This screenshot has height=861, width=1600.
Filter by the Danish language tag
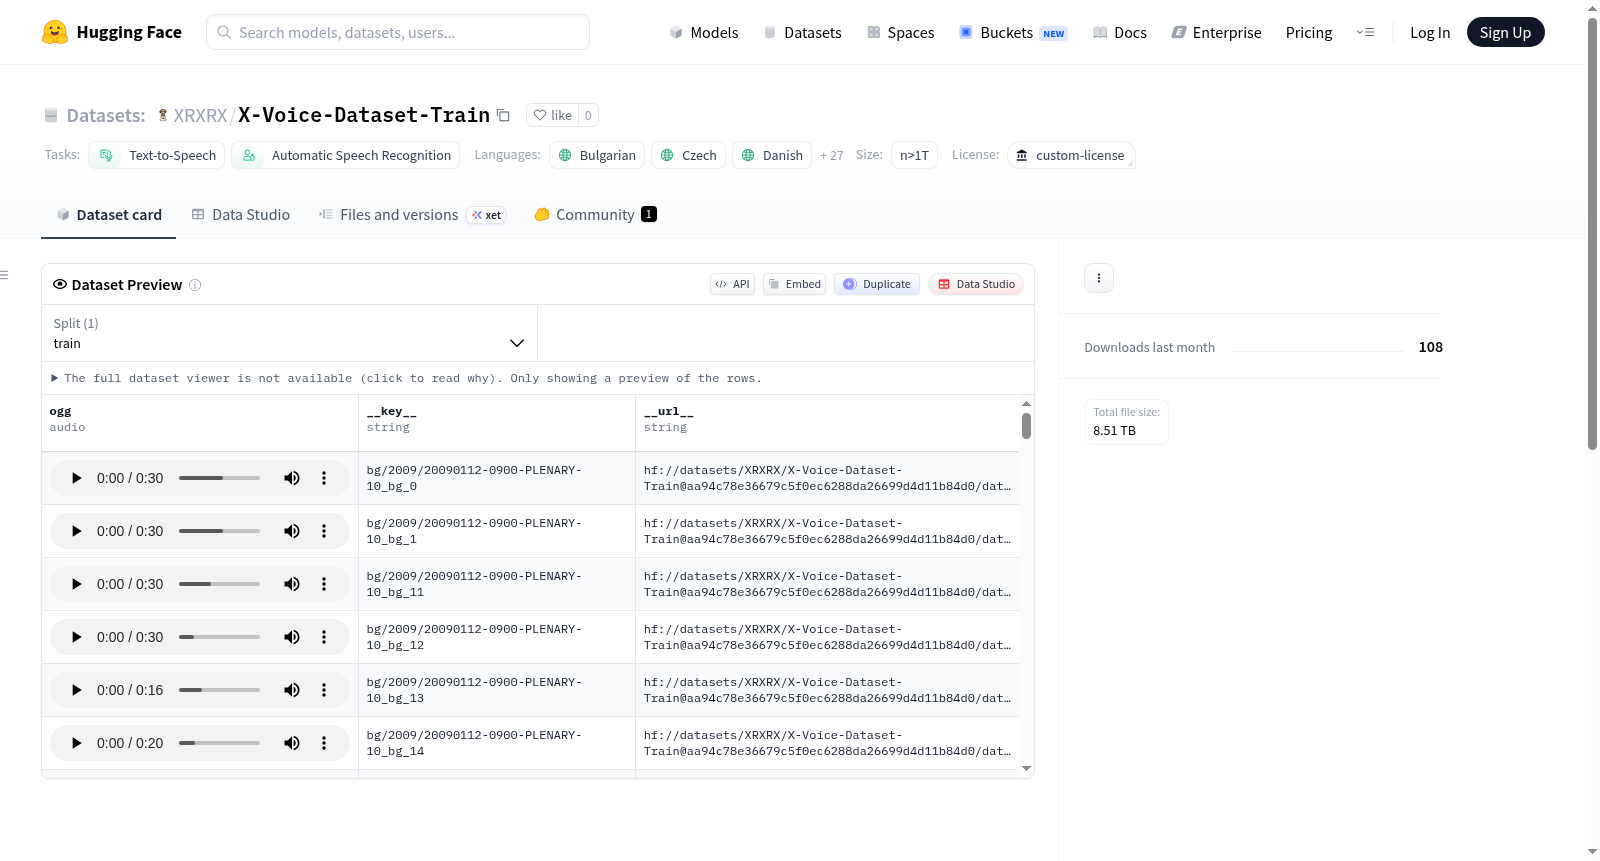pyautogui.click(x=772, y=155)
